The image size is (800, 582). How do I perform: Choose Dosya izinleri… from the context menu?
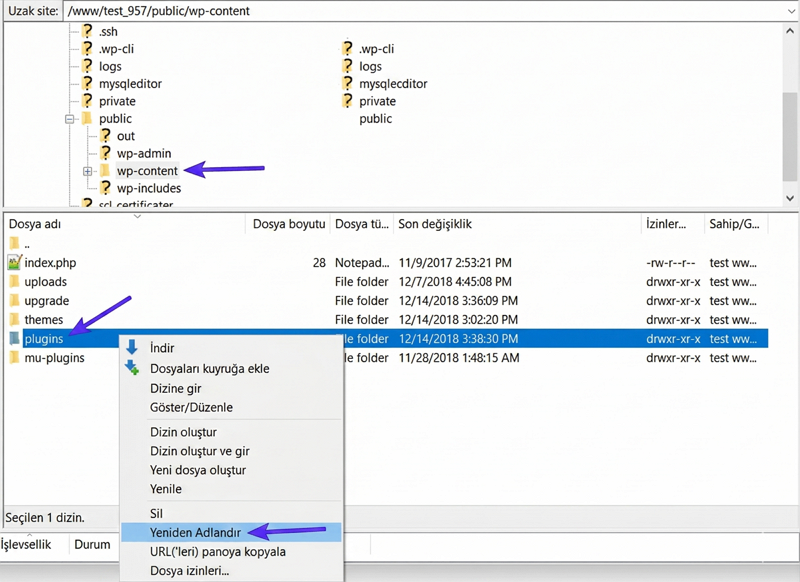189,571
